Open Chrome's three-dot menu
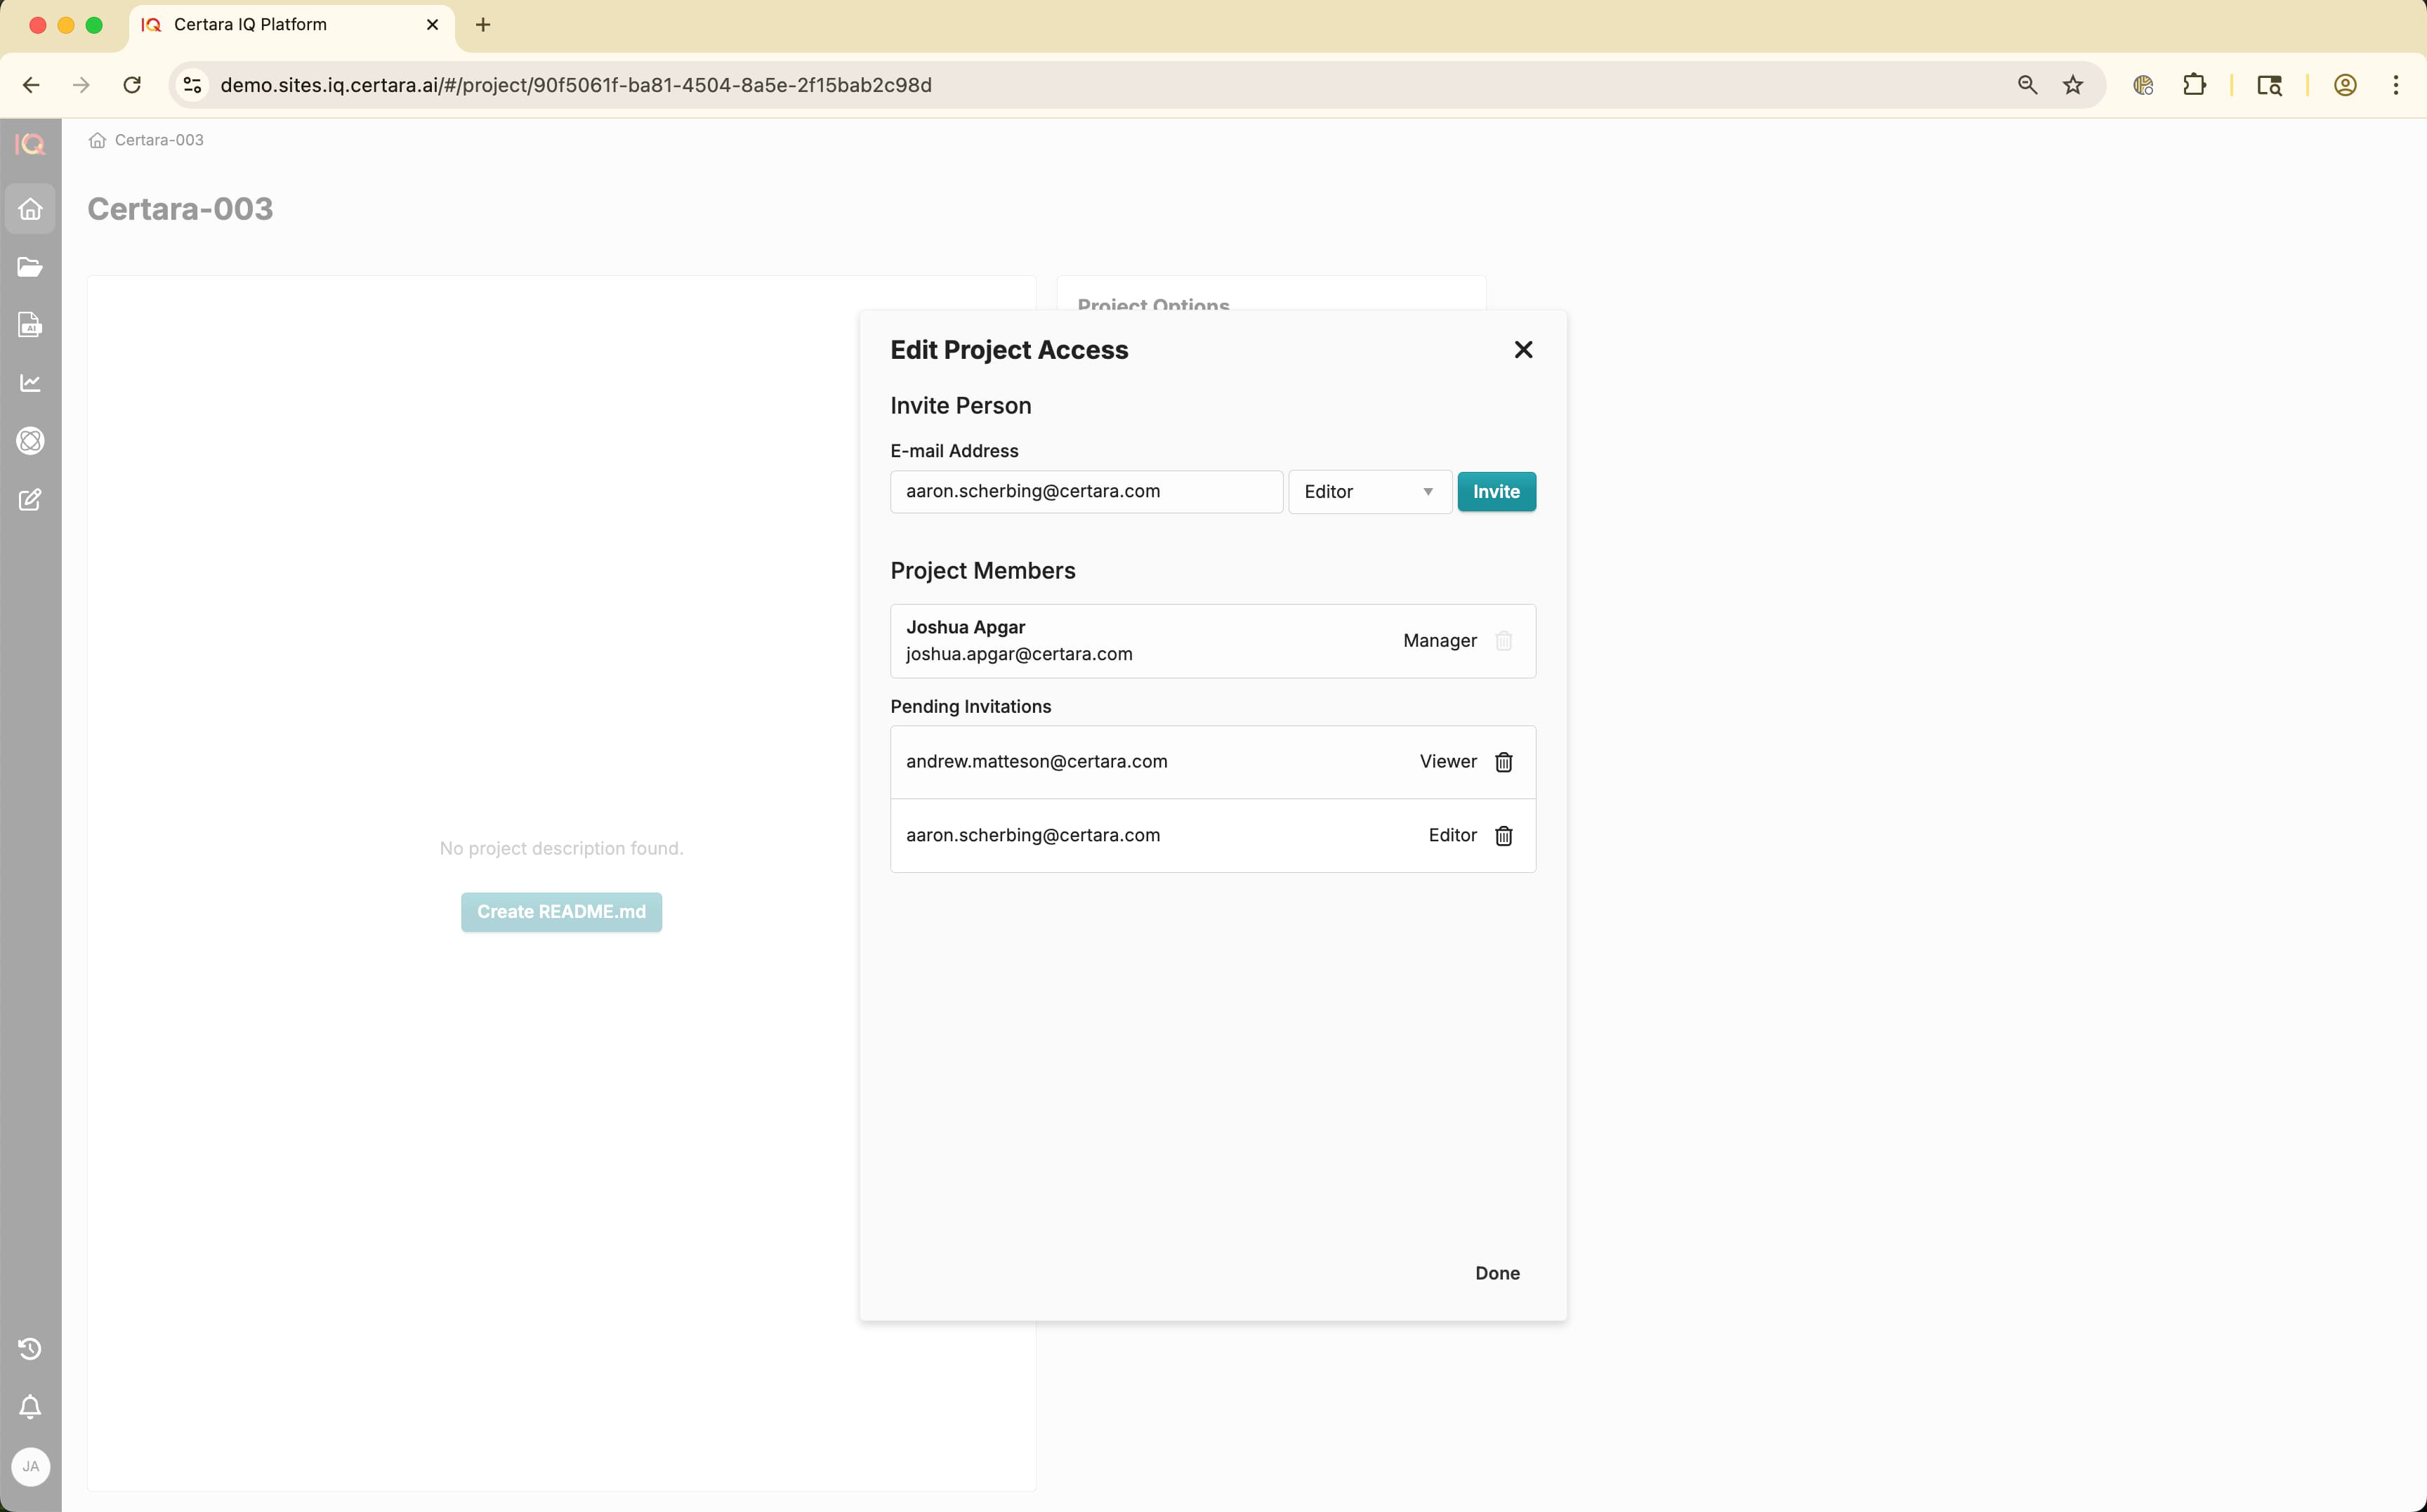The image size is (2427, 1512). 2396,85
